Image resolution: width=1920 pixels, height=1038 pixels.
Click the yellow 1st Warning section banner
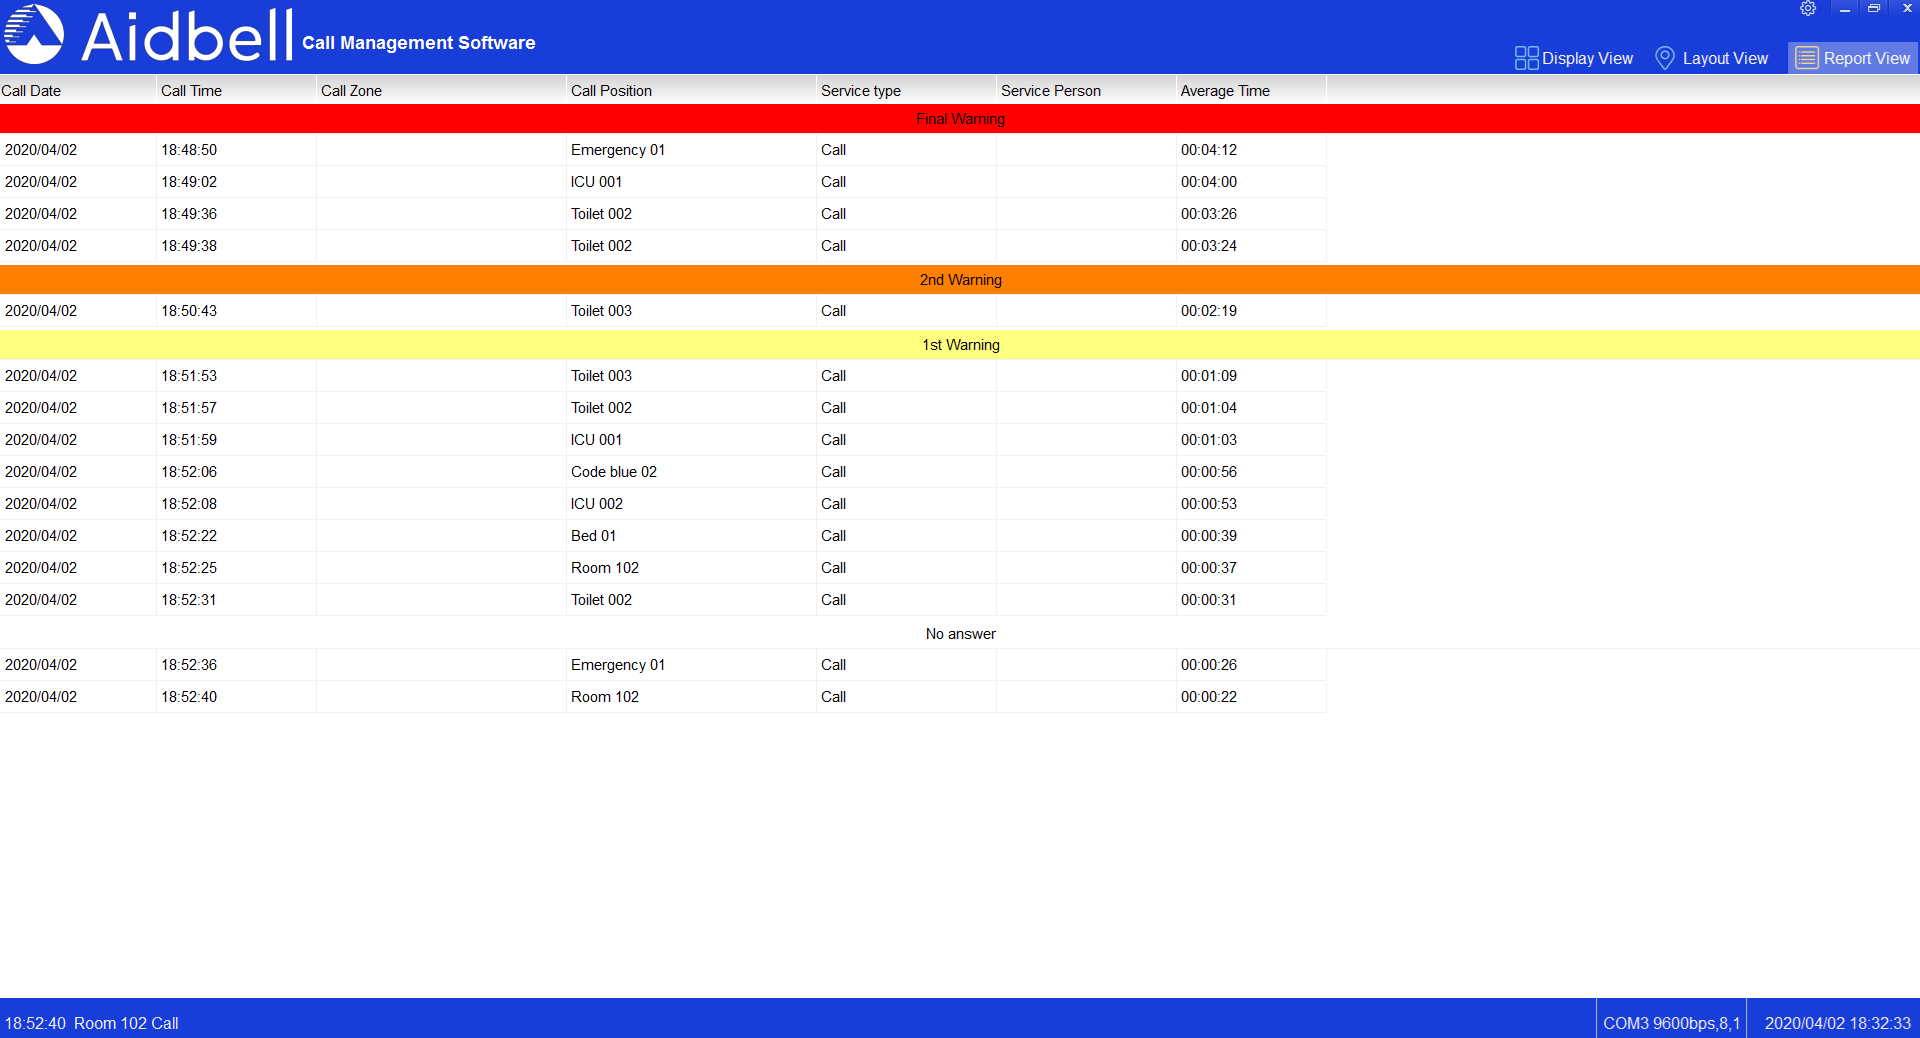point(960,345)
